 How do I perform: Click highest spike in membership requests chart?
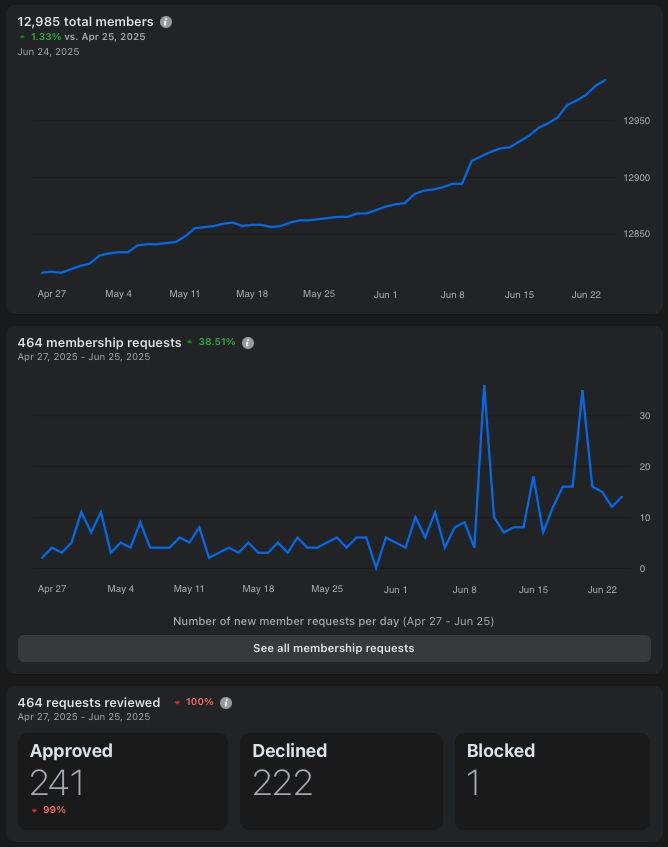484,385
